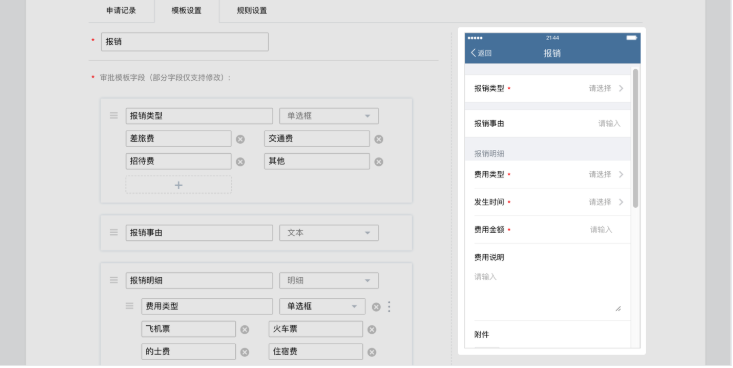Open the three-dot menu for 费用类型 row
Viewport: 733px width, 368px height.
pyautogui.click(x=389, y=306)
